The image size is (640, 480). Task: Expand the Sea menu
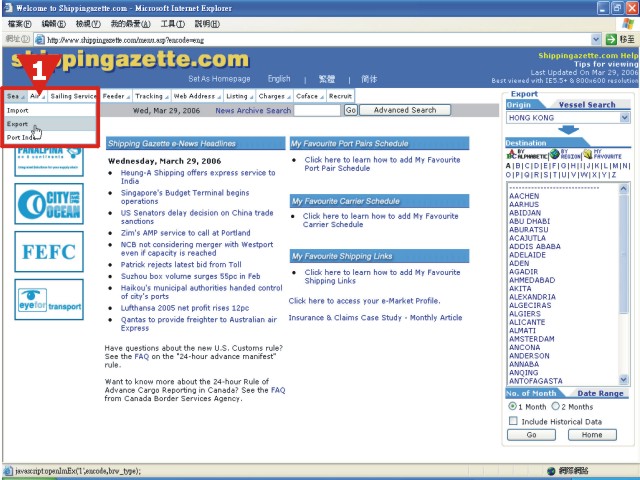(x=16, y=96)
